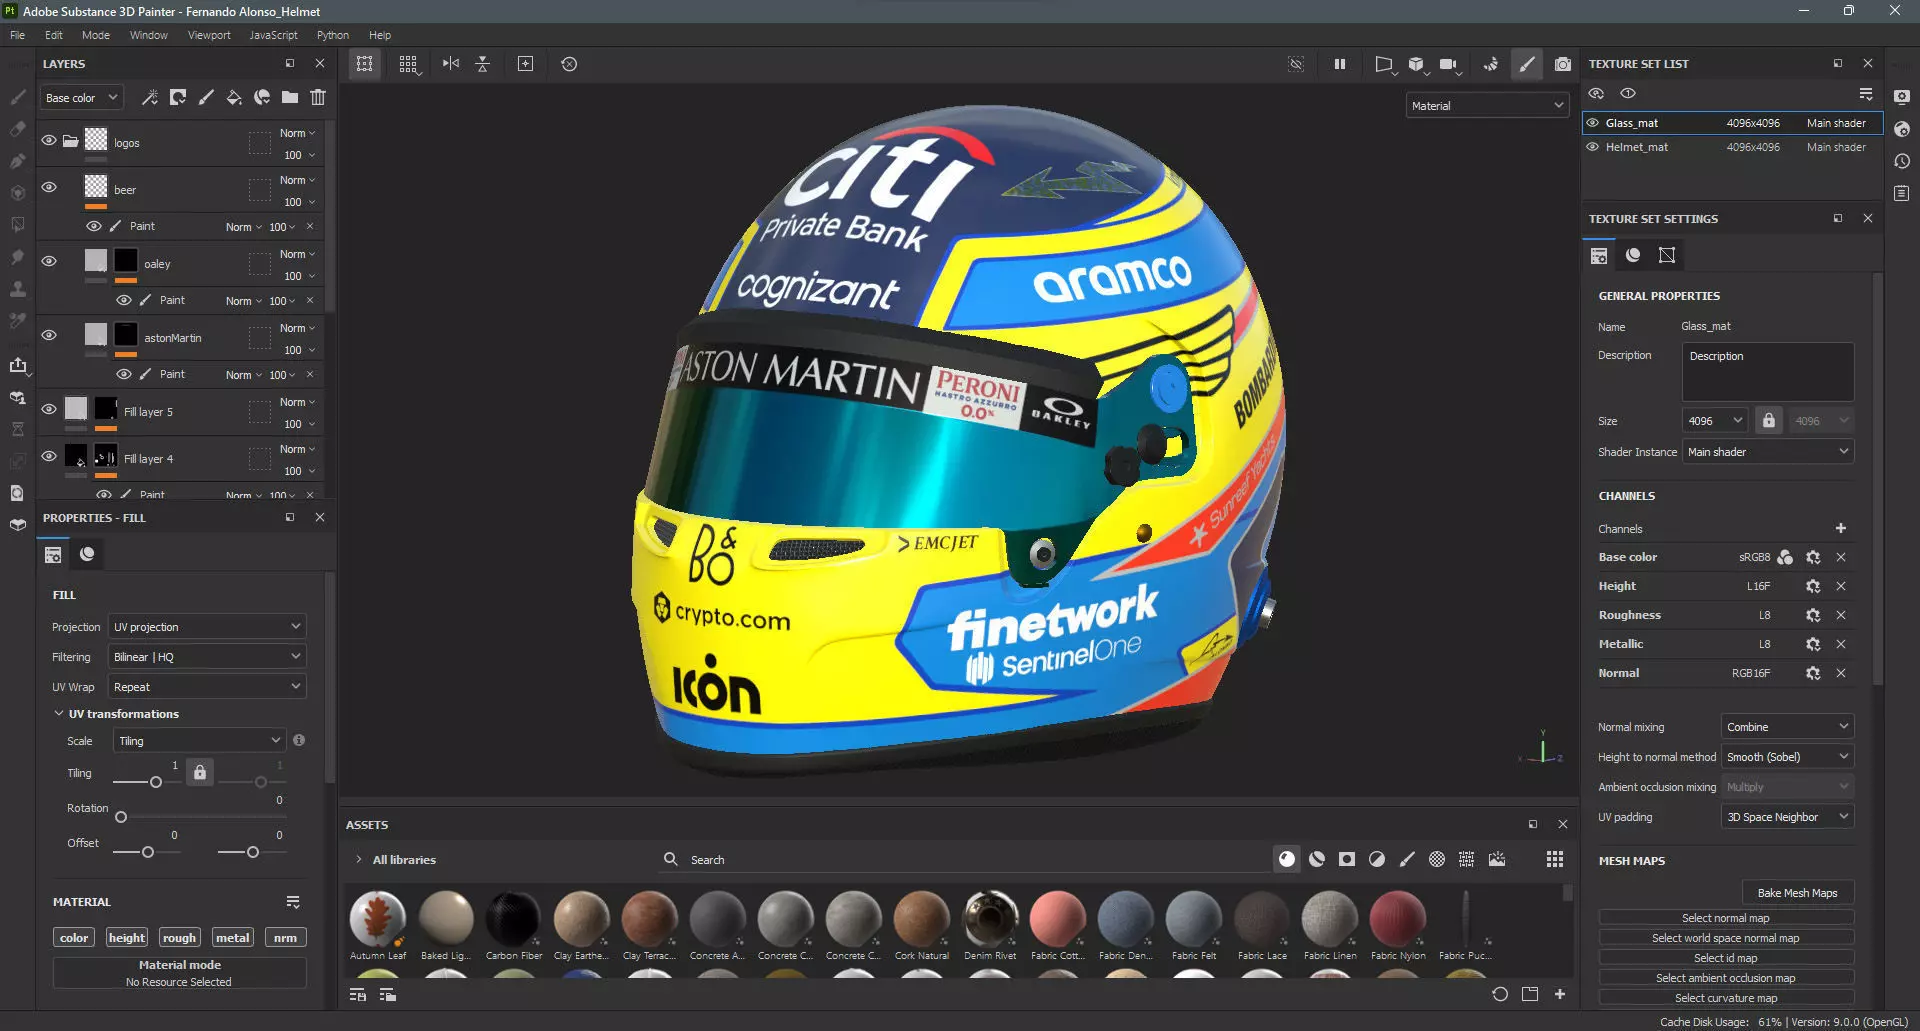Hide the astonMartin layer
Image resolution: width=1920 pixels, height=1031 pixels.
click(48, 336)
